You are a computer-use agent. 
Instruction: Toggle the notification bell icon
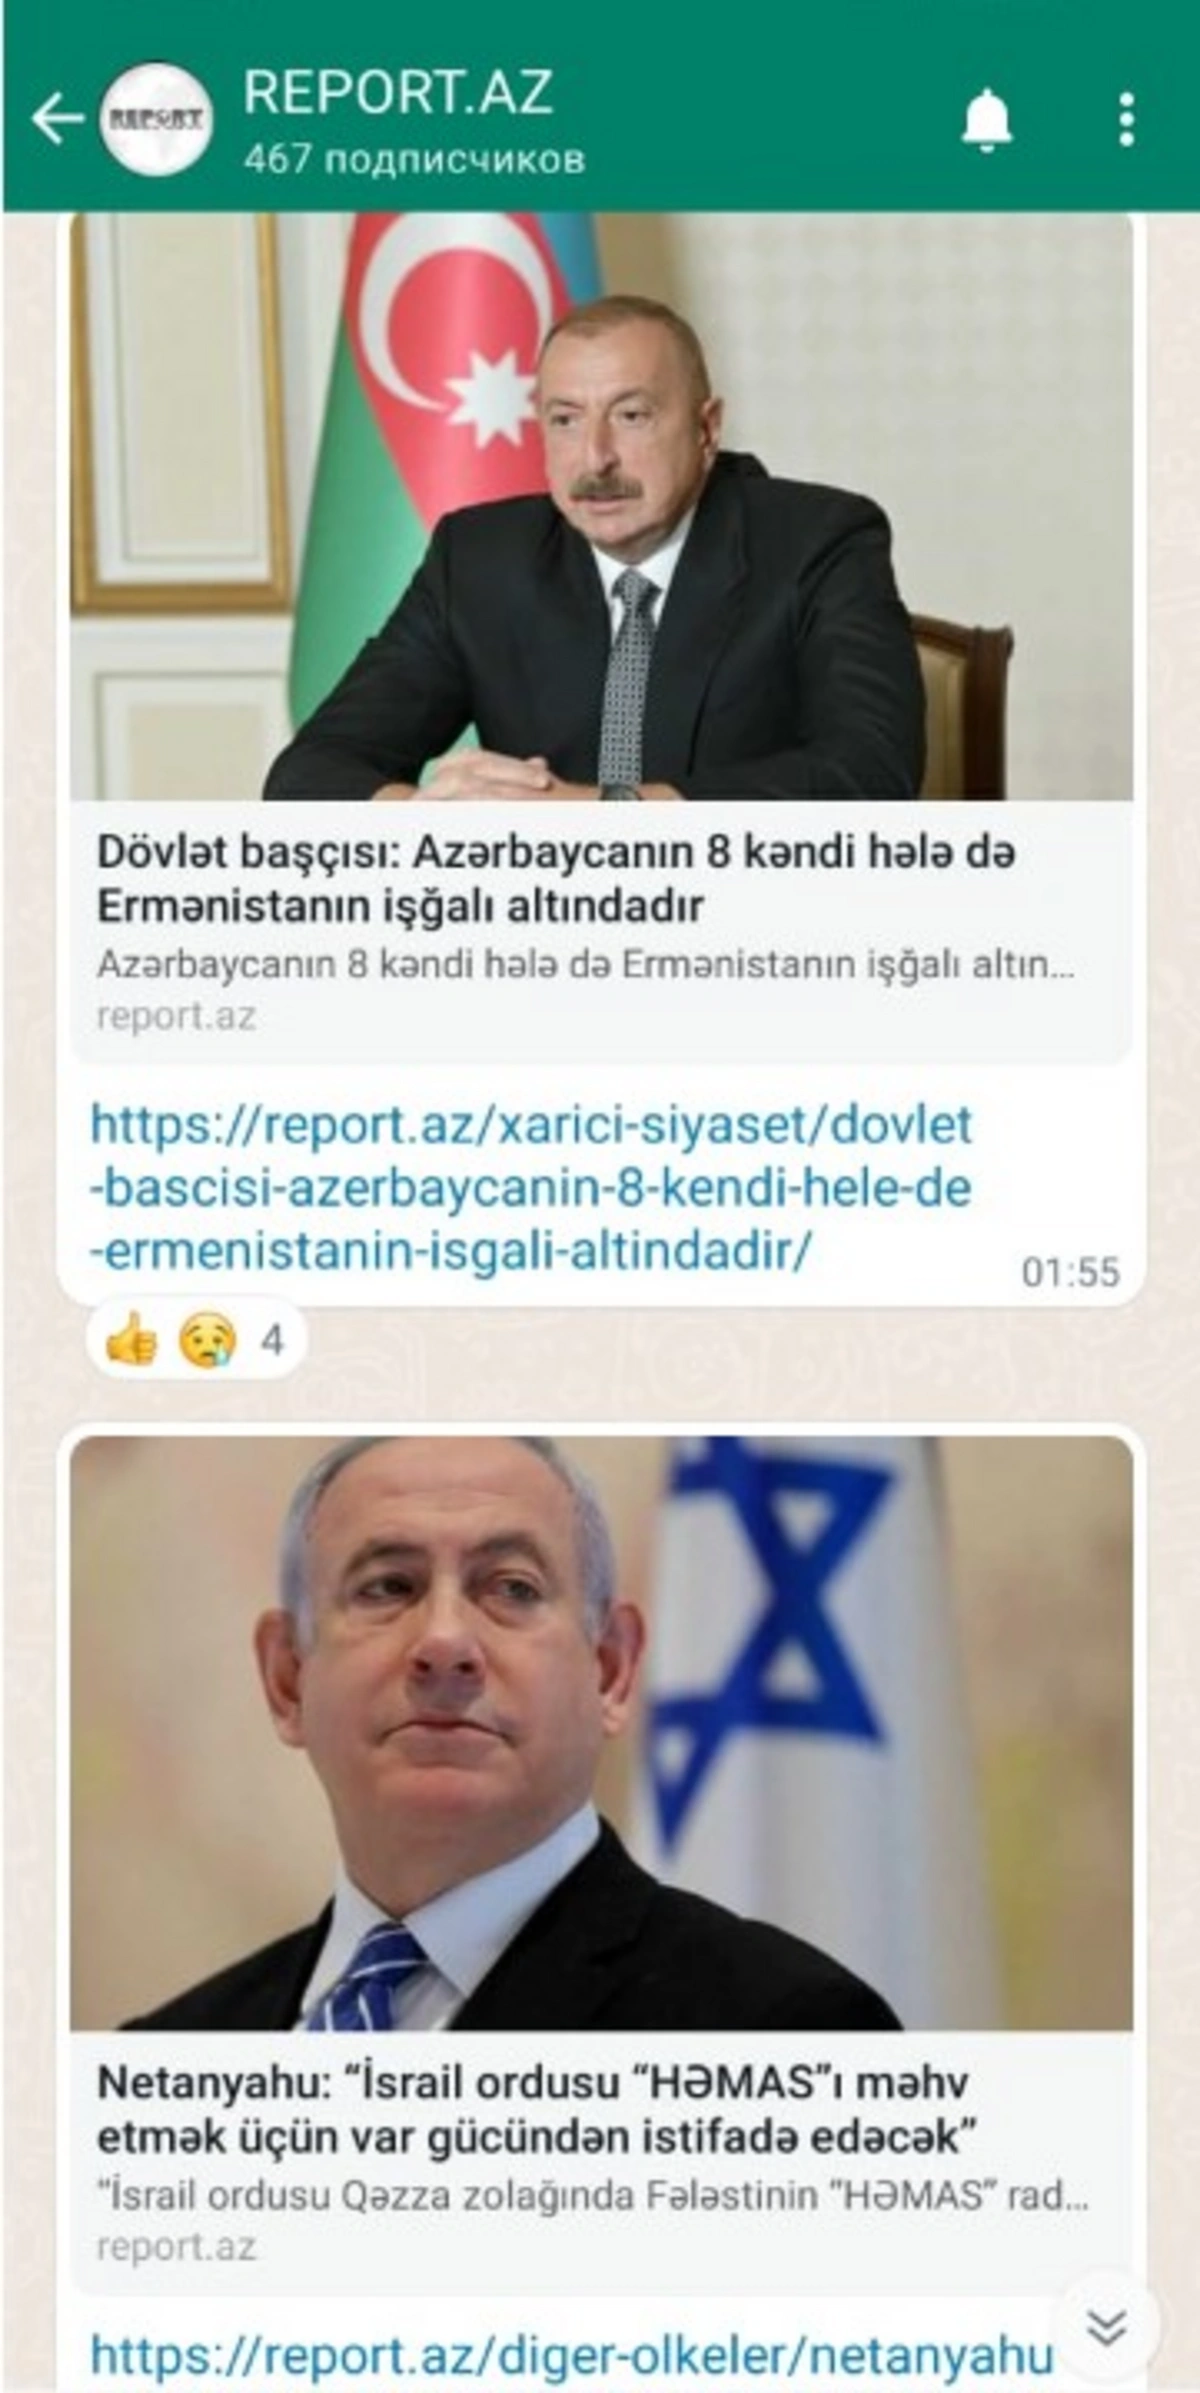click(x=987, y=120)
